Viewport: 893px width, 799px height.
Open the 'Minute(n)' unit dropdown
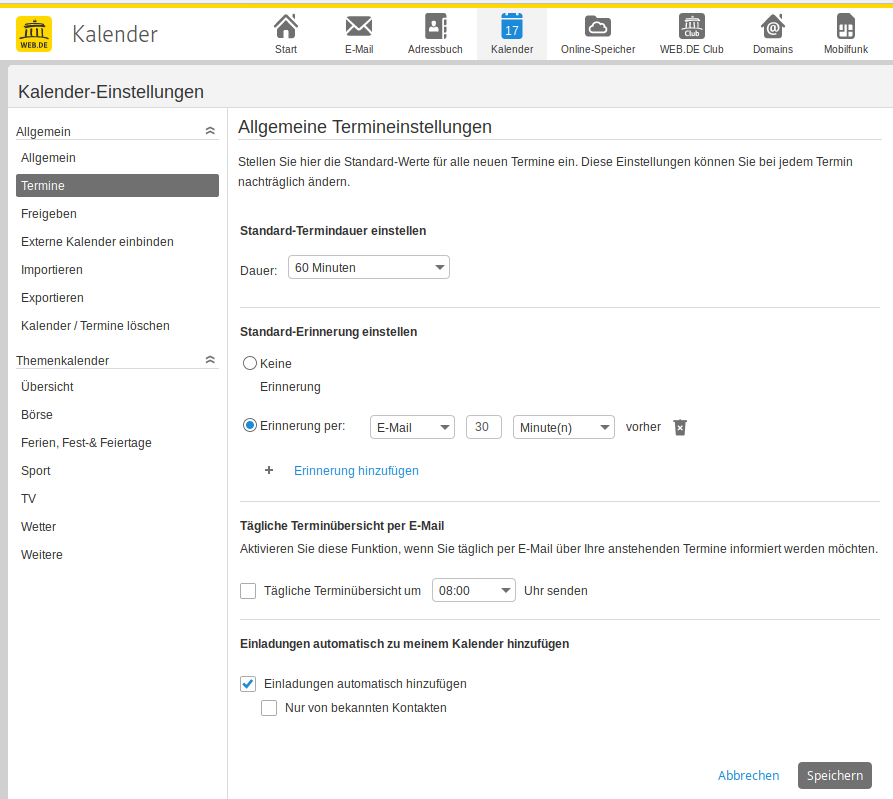pos(563,427)
